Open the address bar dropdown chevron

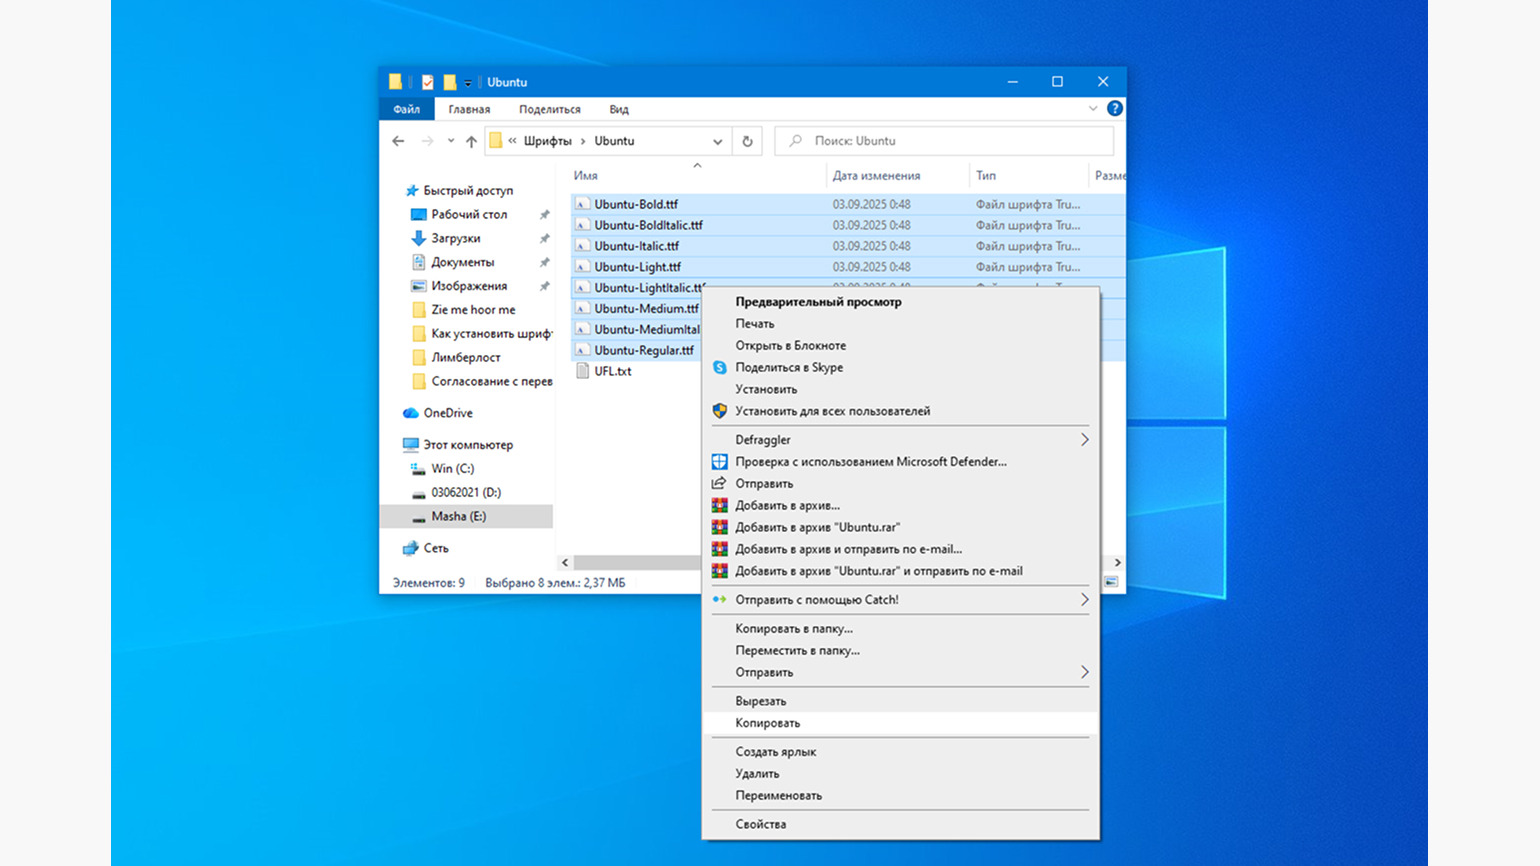pyautogui.click(x=718, y=141)
